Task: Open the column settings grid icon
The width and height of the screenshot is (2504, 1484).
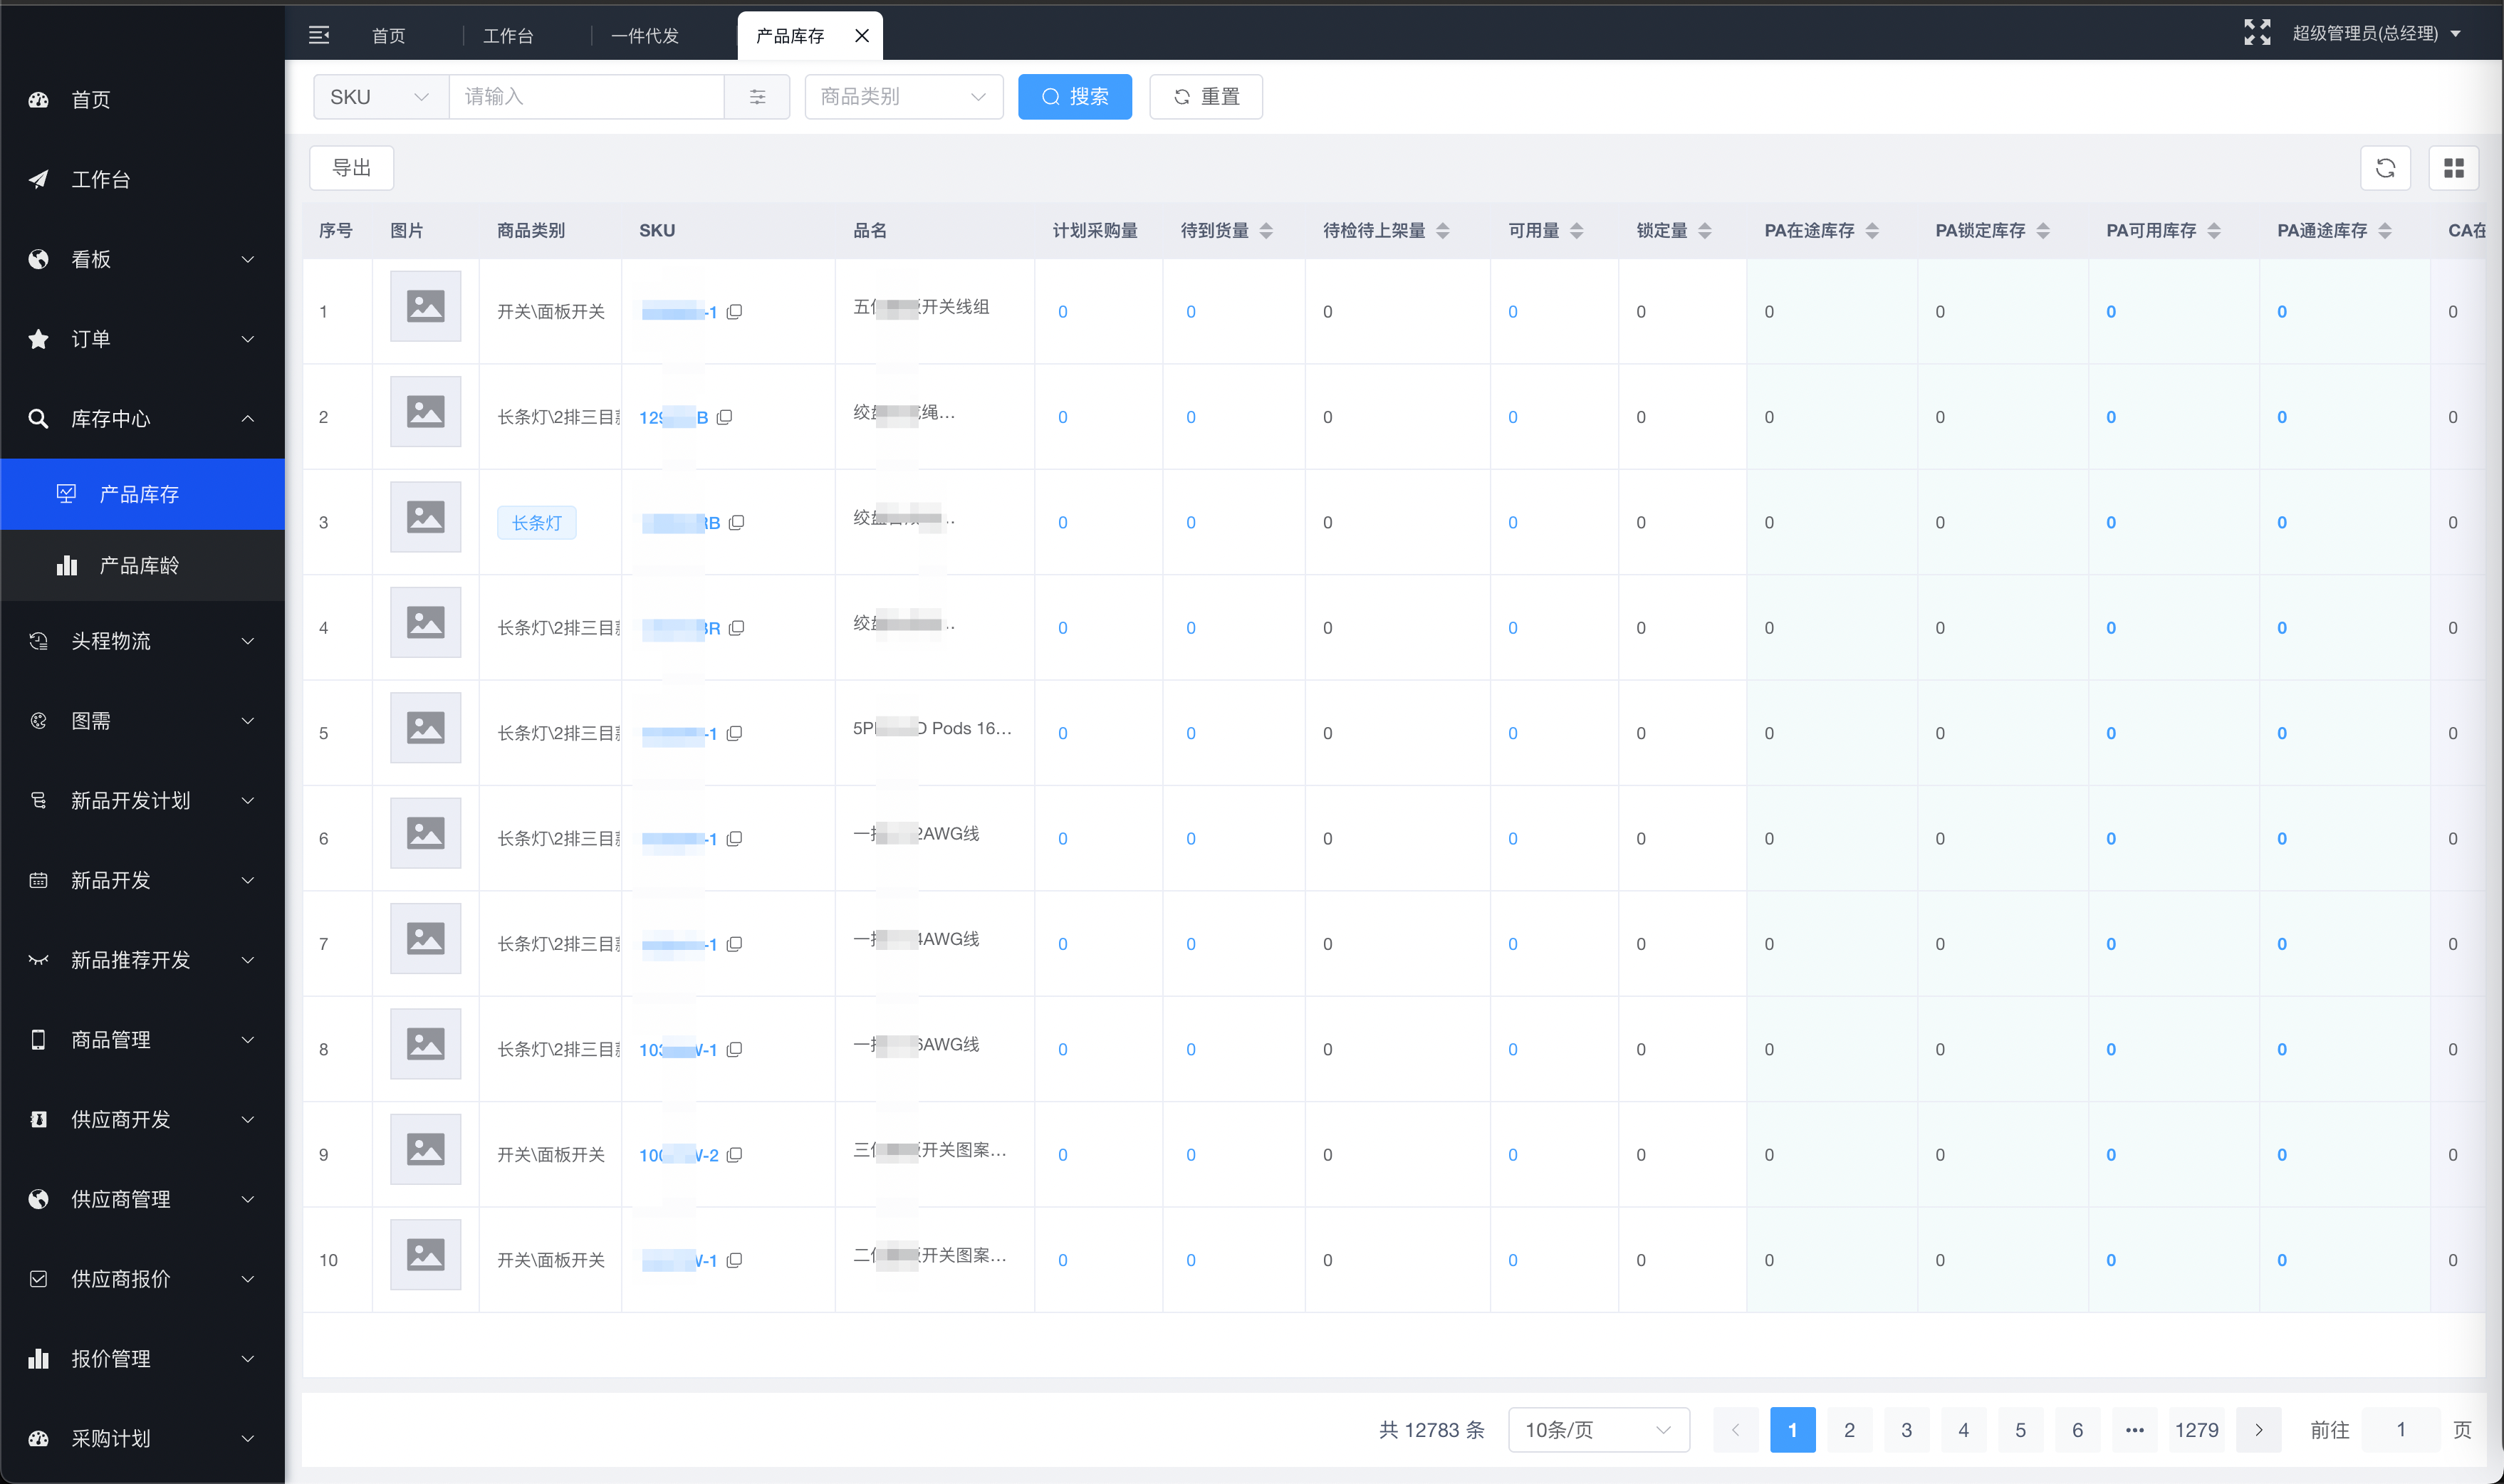Action: pos(2453,168)
